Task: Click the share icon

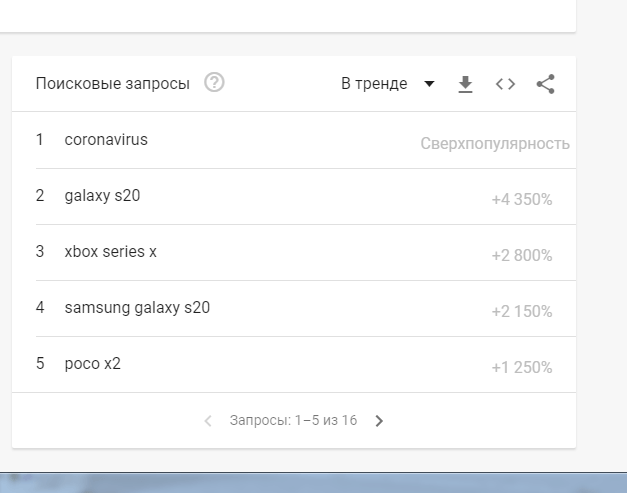Action: (545, 84)
